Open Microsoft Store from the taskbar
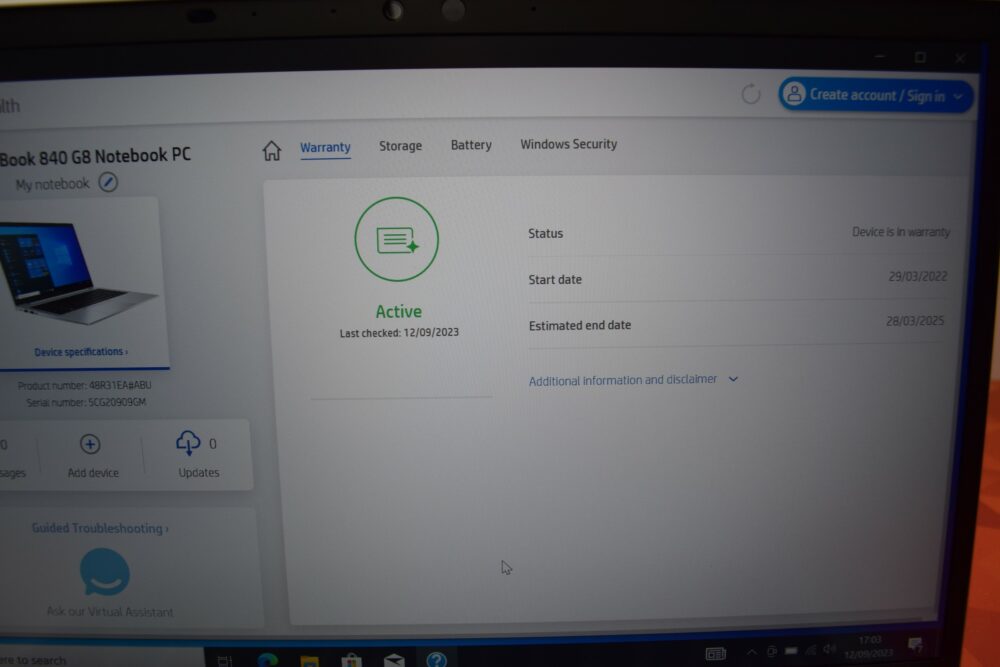Screen dimensions: 1000x667 tap(351, 661)
